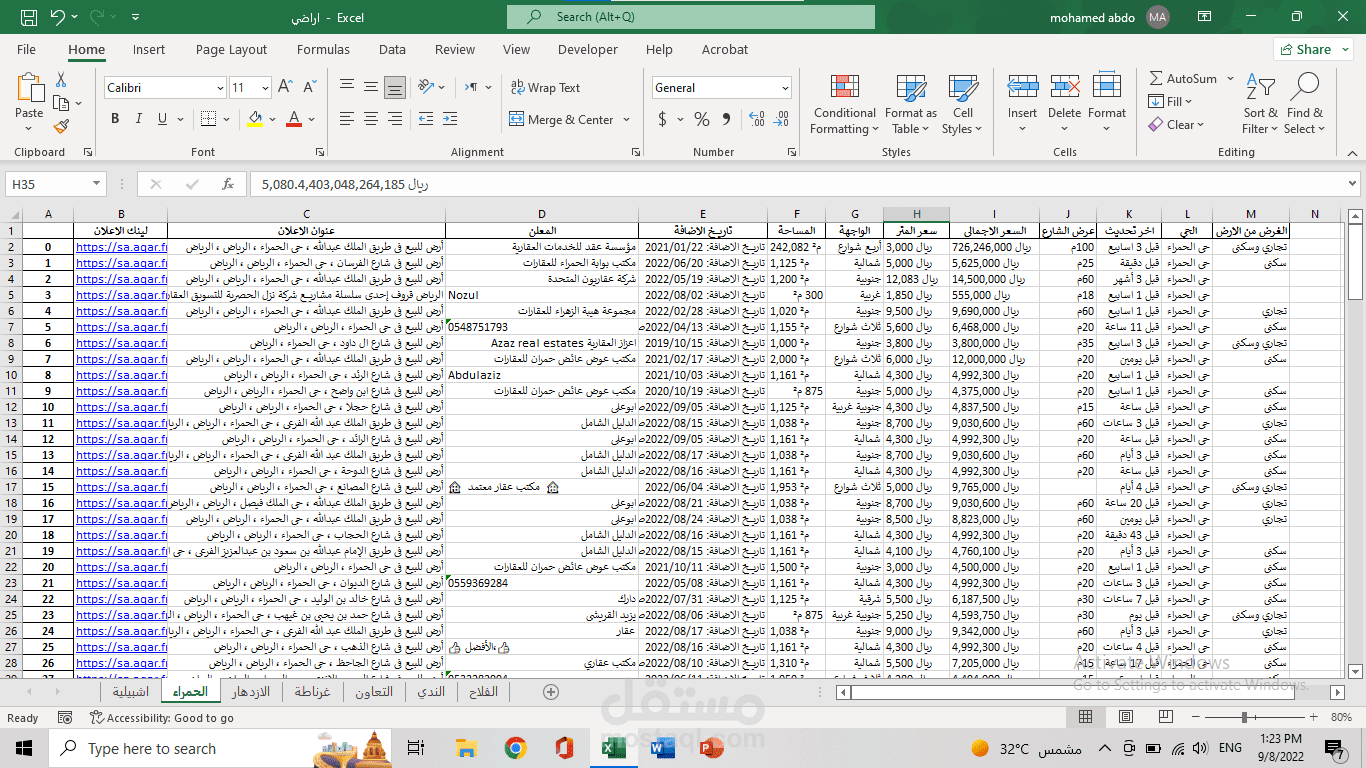Click the Orientation text-angle icon
This screenshot has width=1366, height=768.
pos(427,87)
